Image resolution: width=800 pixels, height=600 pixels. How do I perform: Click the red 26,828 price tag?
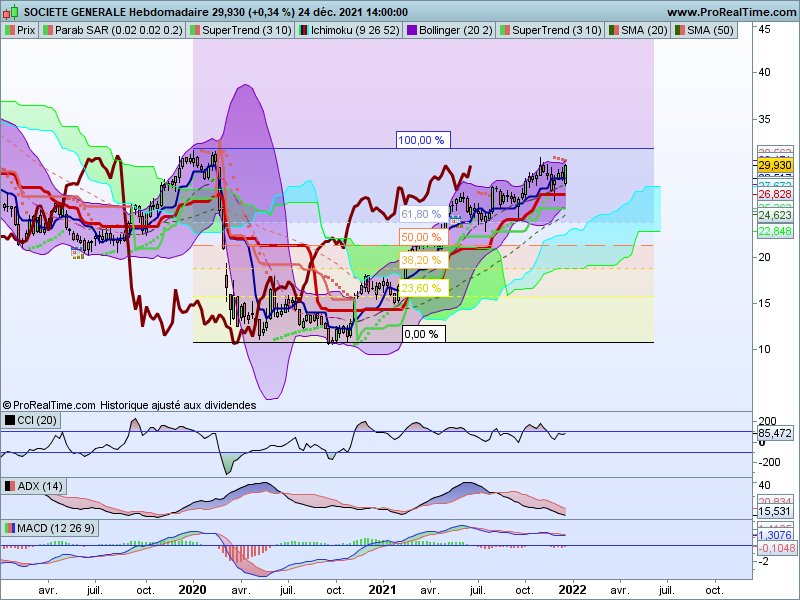pos(775,194)
